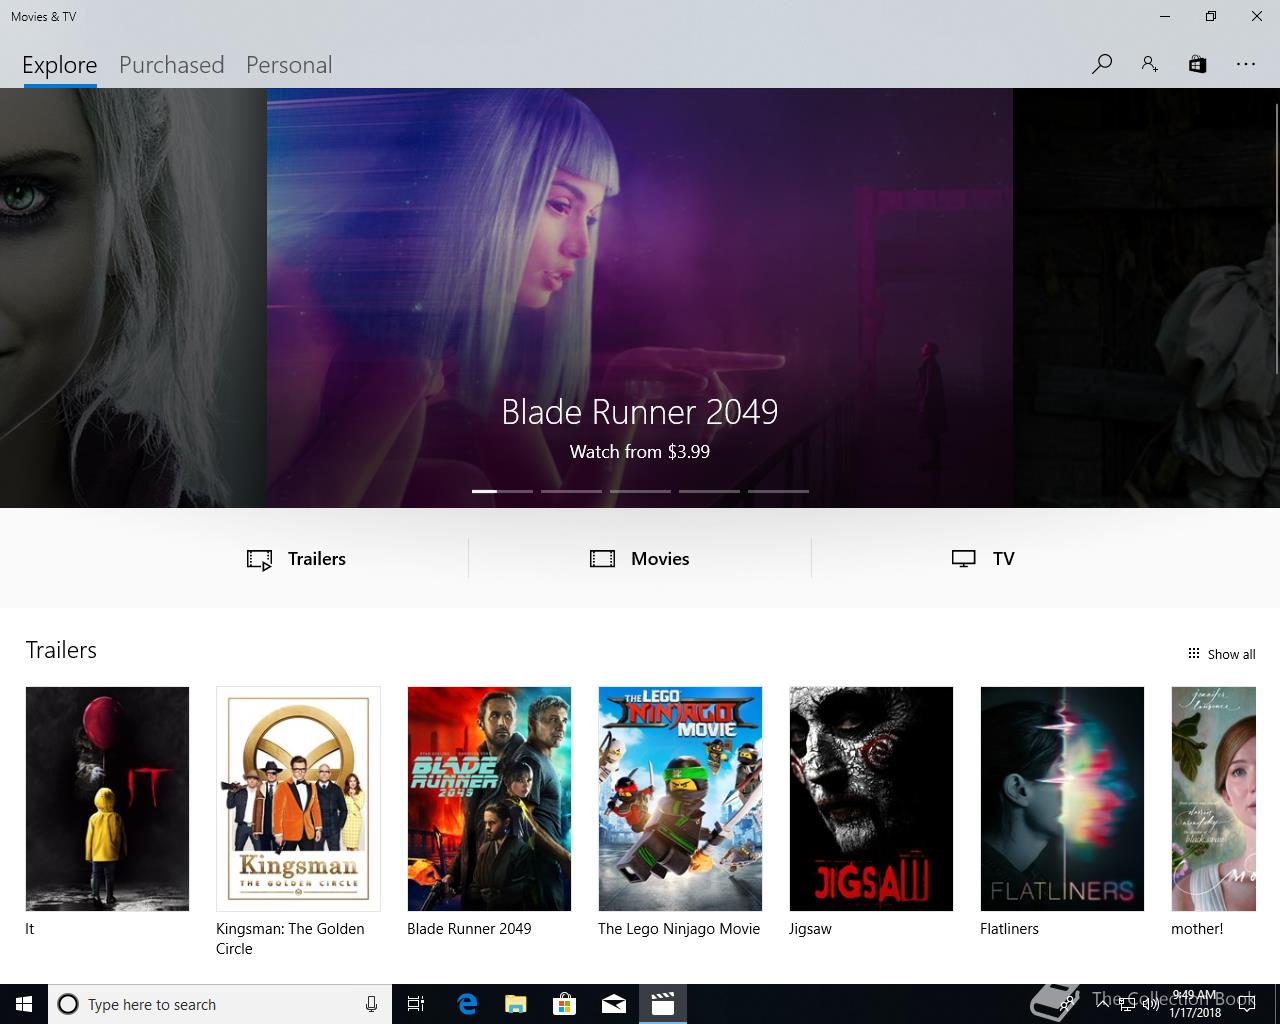This screenshot has height=1024, width=1280.
Task: Click Show all for Trailers
Action: [x=1231, y=654]
